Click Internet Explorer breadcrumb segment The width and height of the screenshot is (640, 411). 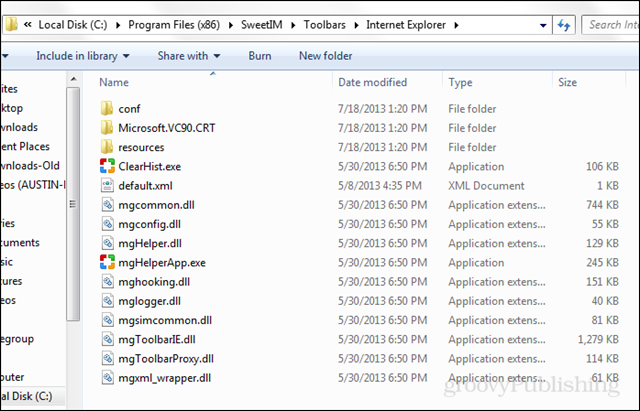(406, 25)
